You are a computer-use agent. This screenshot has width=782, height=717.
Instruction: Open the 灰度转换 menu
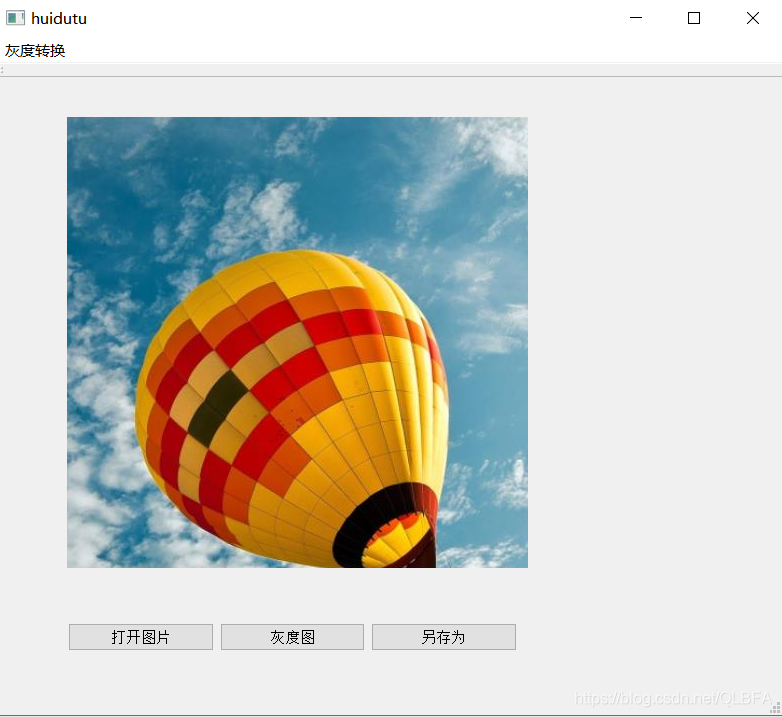click(x=35, y=51)
